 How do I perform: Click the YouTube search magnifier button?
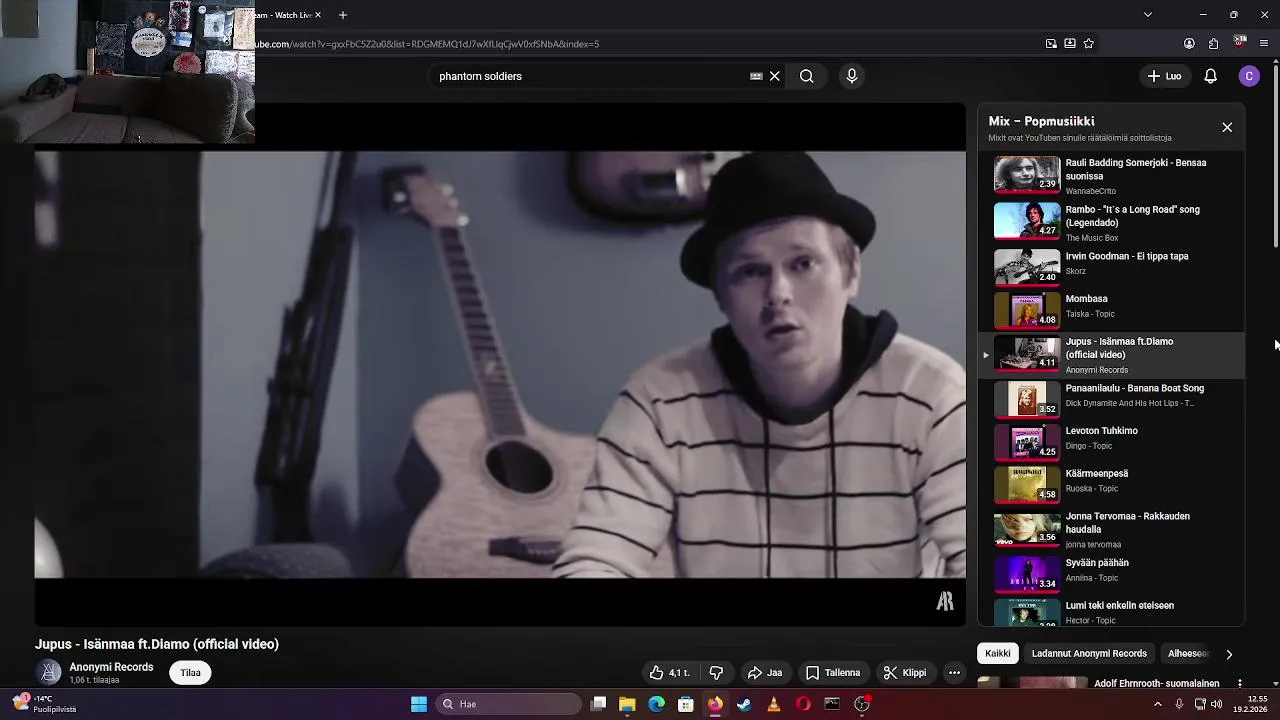[x=806, y=76]
